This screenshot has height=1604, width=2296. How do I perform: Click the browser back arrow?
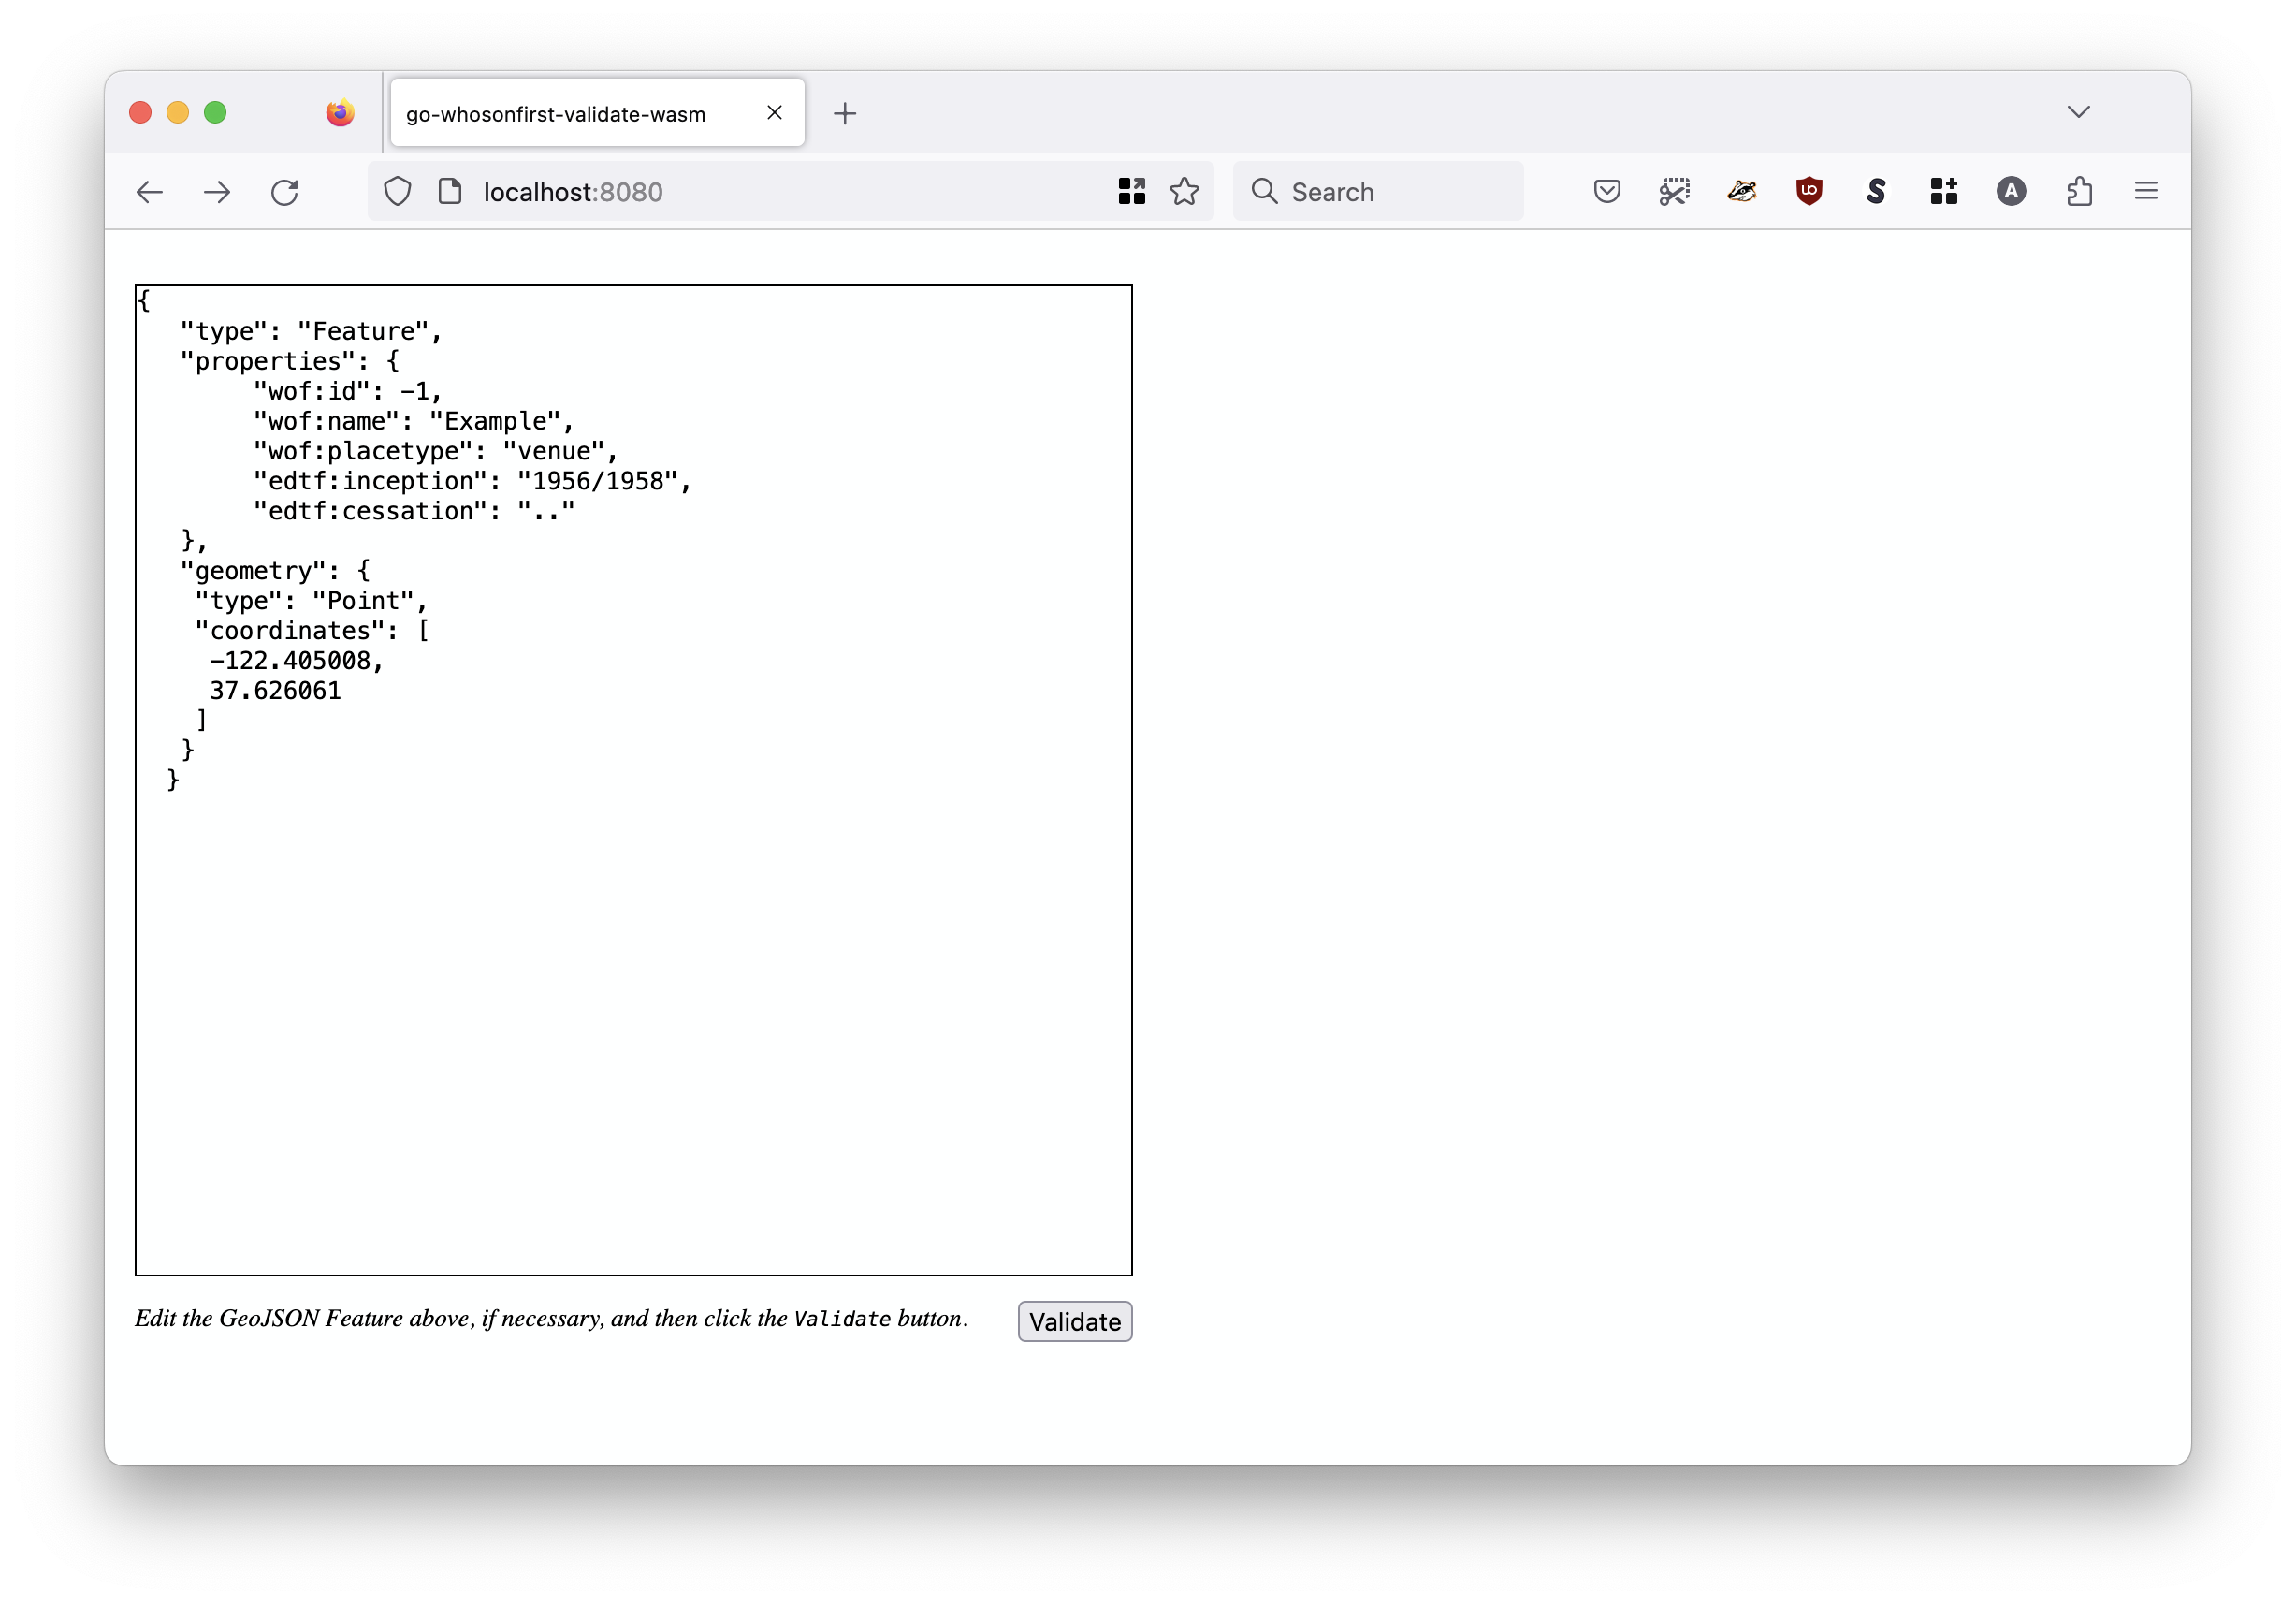[x=150, y=192]
